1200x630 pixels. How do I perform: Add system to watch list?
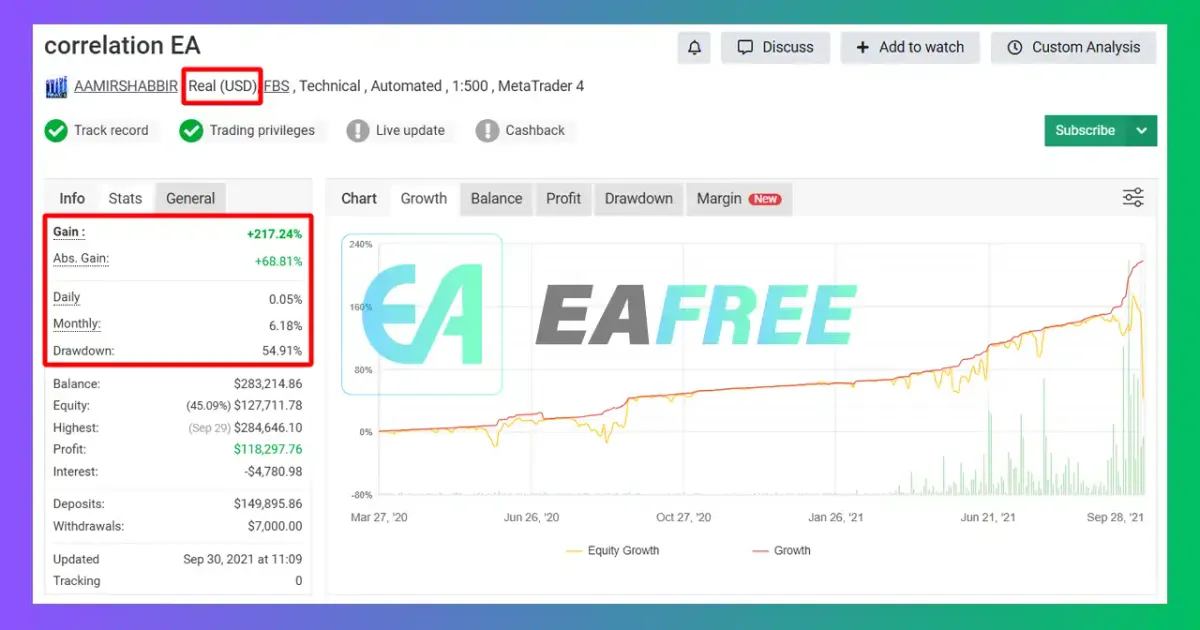click(x=910, y=47)
